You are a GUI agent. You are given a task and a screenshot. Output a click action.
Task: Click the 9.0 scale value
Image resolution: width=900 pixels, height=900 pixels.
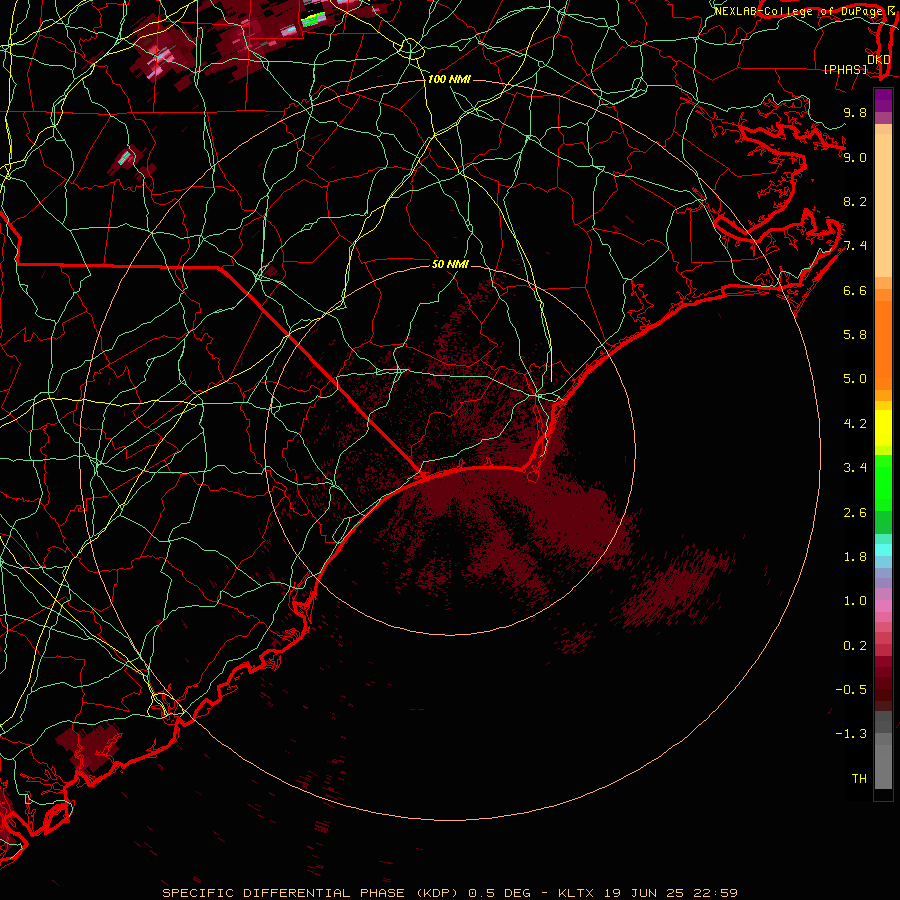(855, 157)
